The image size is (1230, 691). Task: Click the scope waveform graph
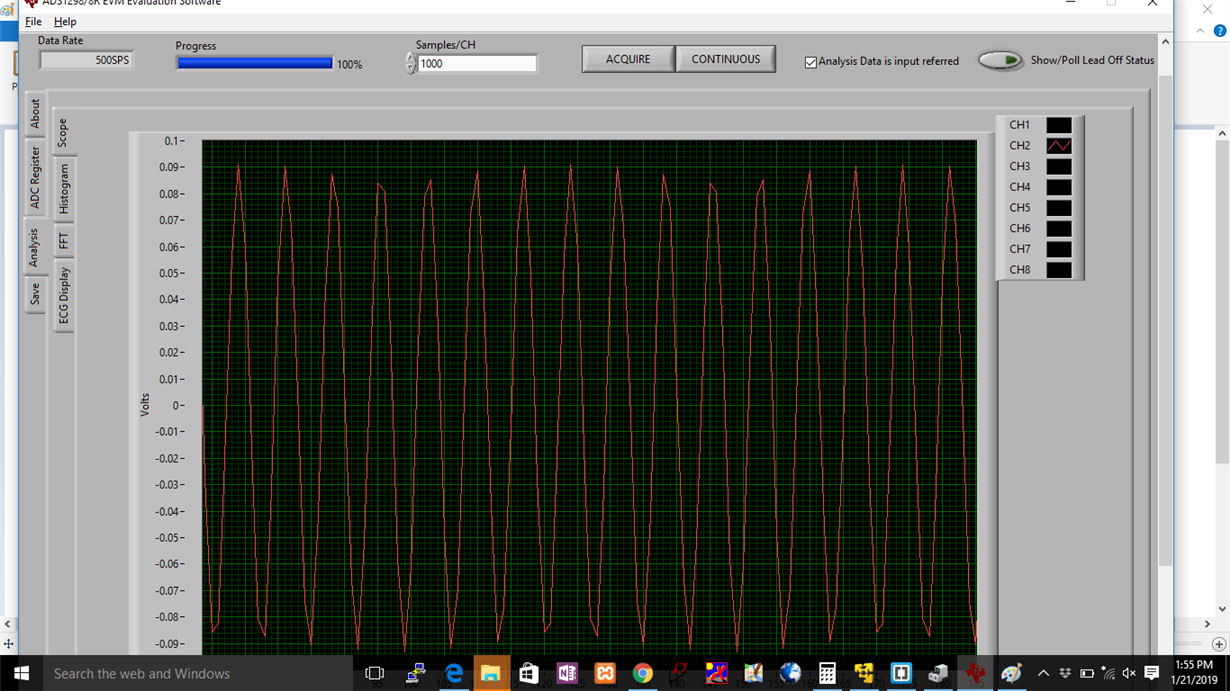(589, 397)
